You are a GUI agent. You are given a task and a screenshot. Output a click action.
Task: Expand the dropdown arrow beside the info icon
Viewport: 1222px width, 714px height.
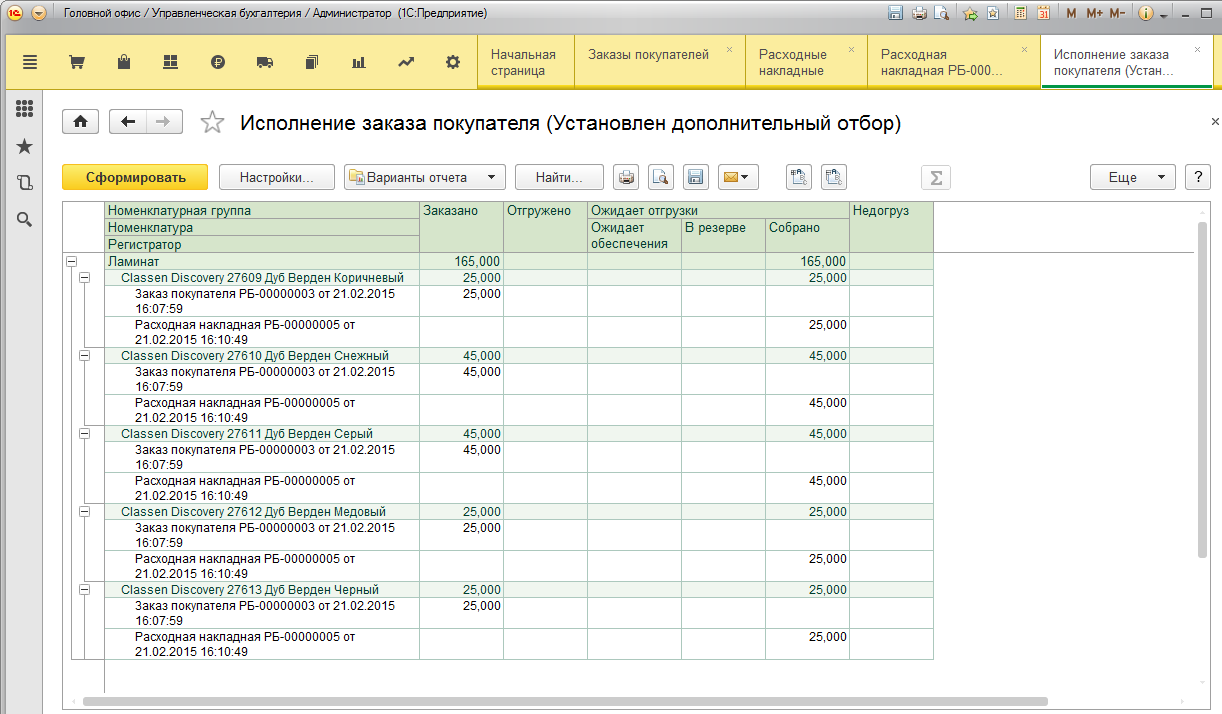point(1164,15)
